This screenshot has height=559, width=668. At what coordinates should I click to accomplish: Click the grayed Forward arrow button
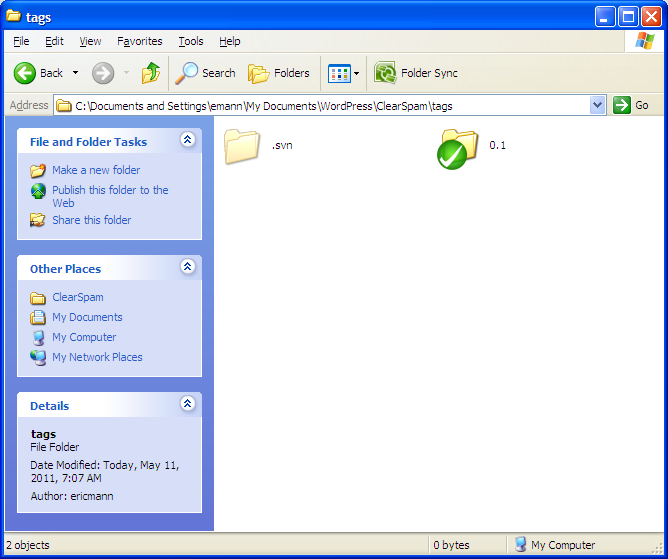(103, 73)
